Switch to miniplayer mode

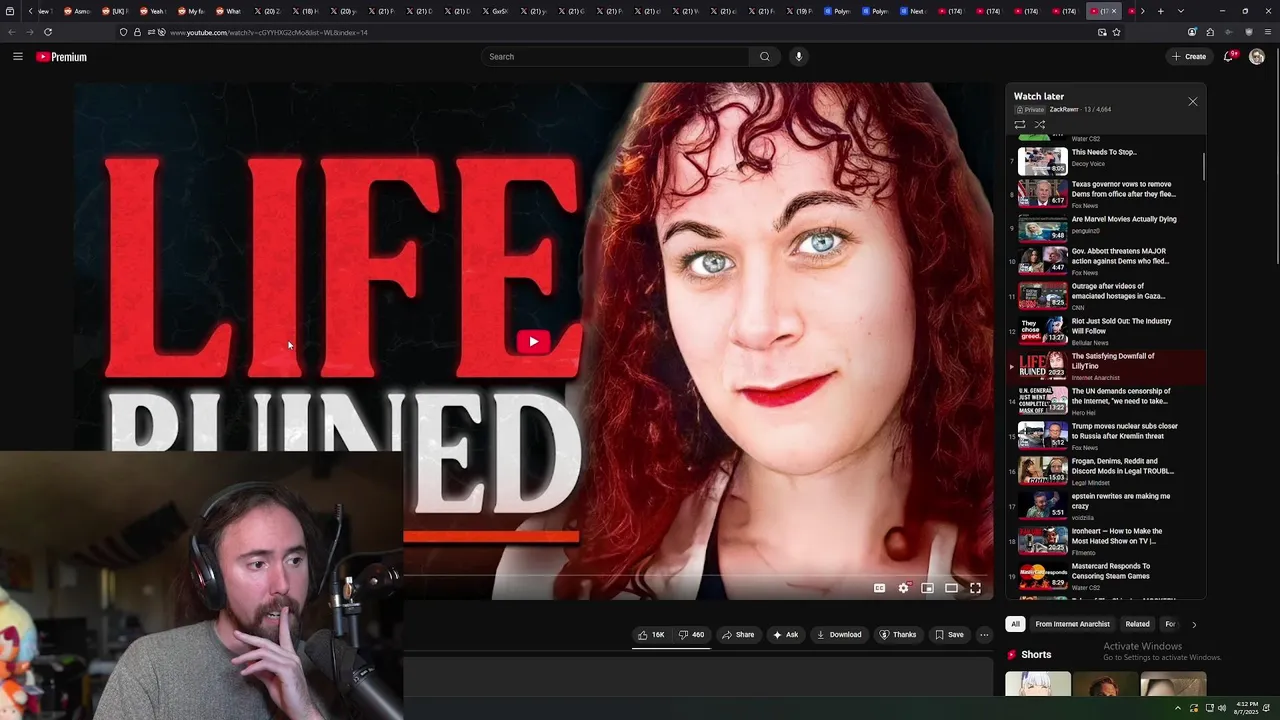coord(927,588)
